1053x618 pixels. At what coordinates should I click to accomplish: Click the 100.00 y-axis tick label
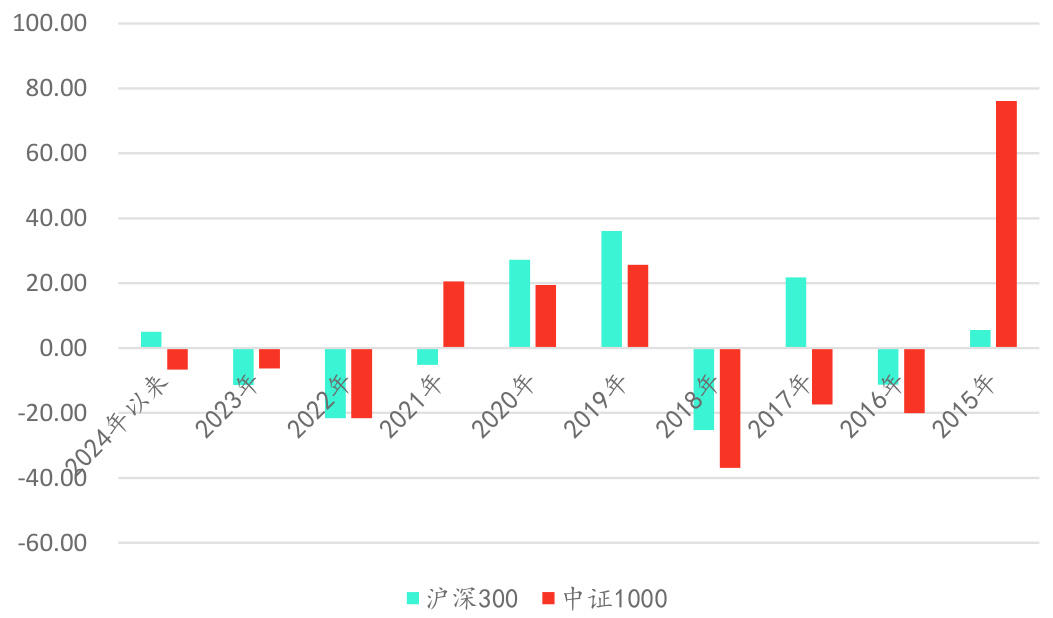point(49,24)
